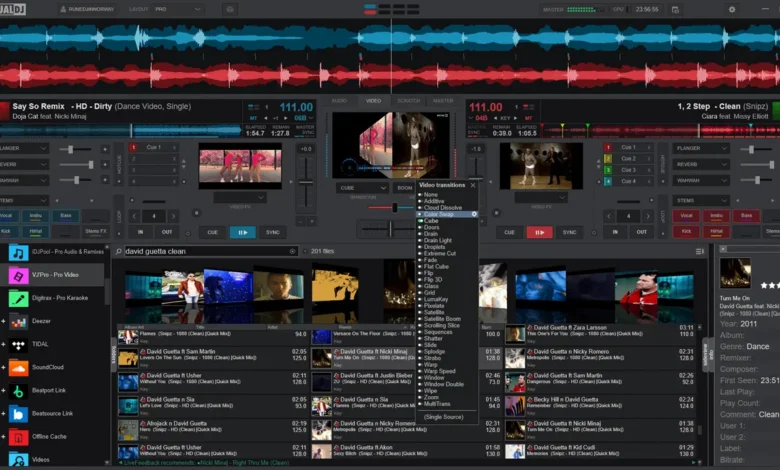The width and height of the screenshot is (780, 470).
Task: Click the Stems FX button on left deck
Action: click(x=96, y=232)
